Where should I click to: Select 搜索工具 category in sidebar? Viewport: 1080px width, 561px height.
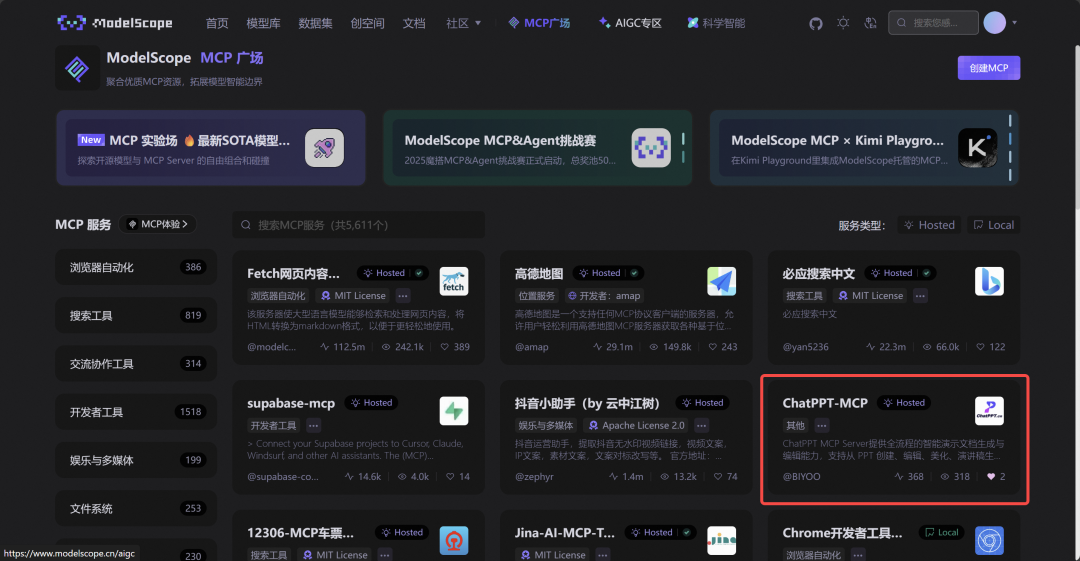click(x=136, y=316)
